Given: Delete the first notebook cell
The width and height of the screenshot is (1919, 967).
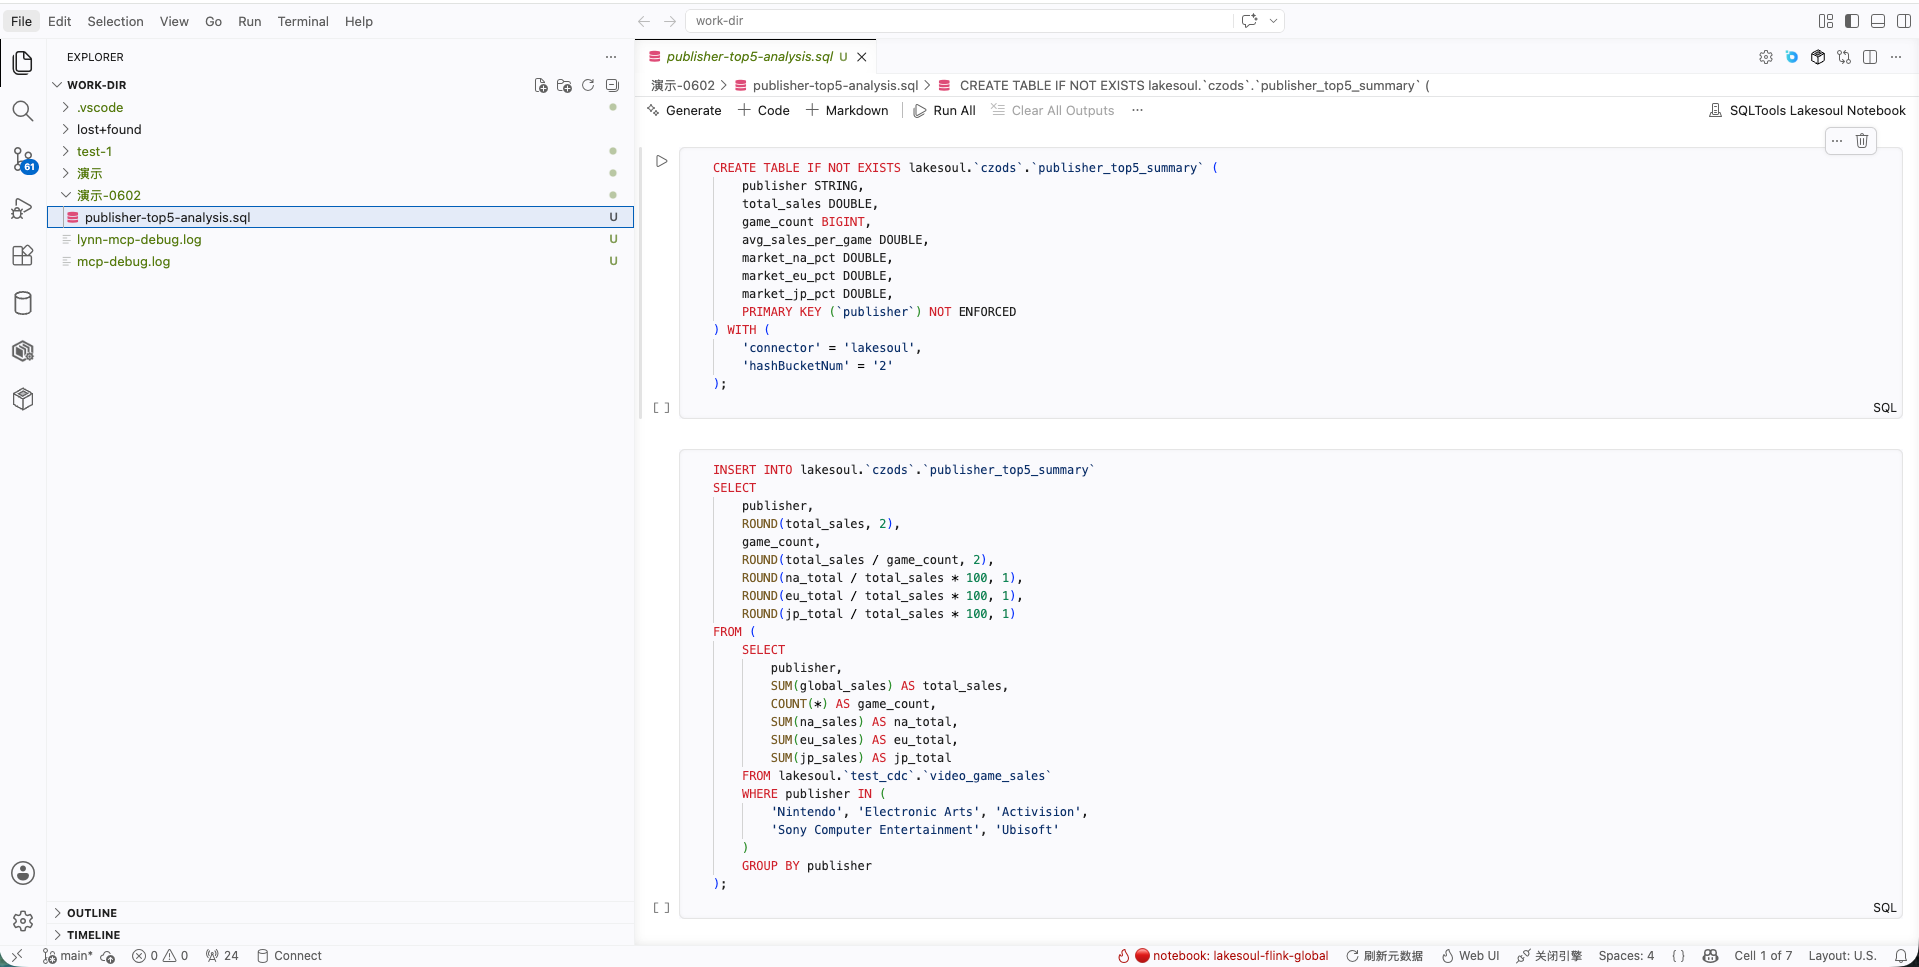Looking at the screenshot, I should point(1862,141).
